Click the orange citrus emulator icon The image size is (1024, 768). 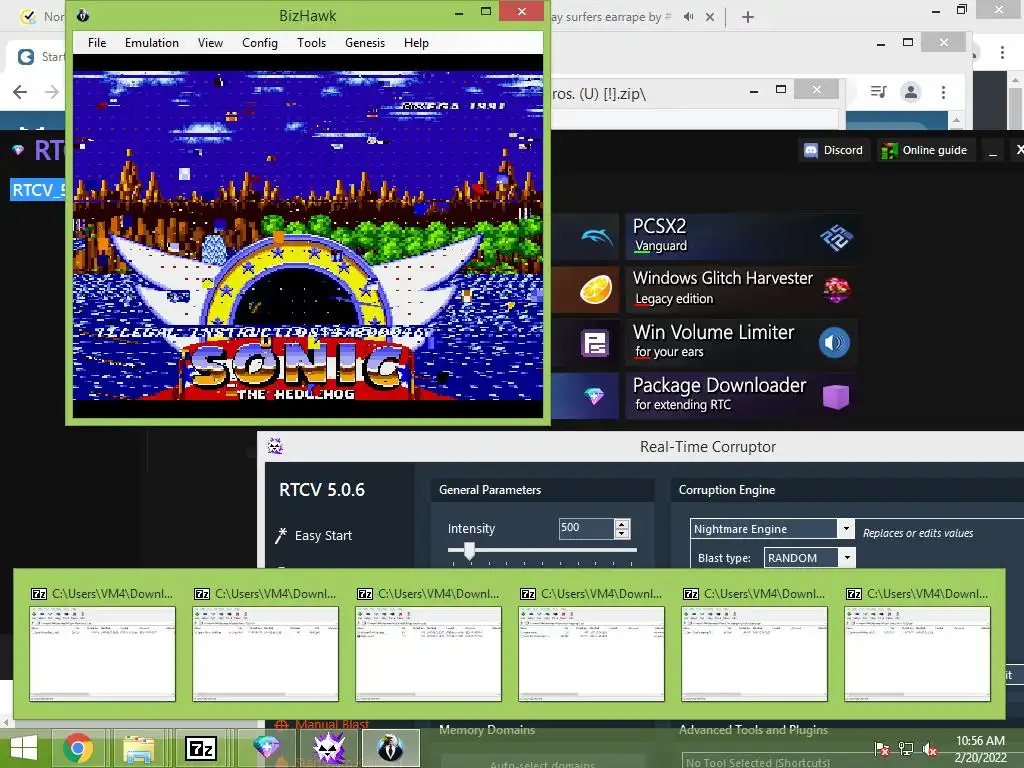(x=596, y=289)
